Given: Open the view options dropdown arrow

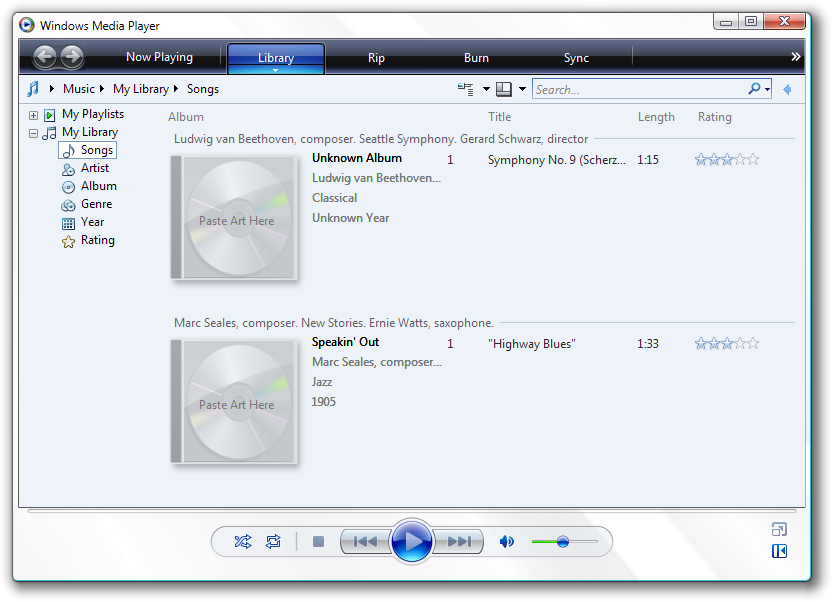Looking at the screenshot, I should (522, 89).
